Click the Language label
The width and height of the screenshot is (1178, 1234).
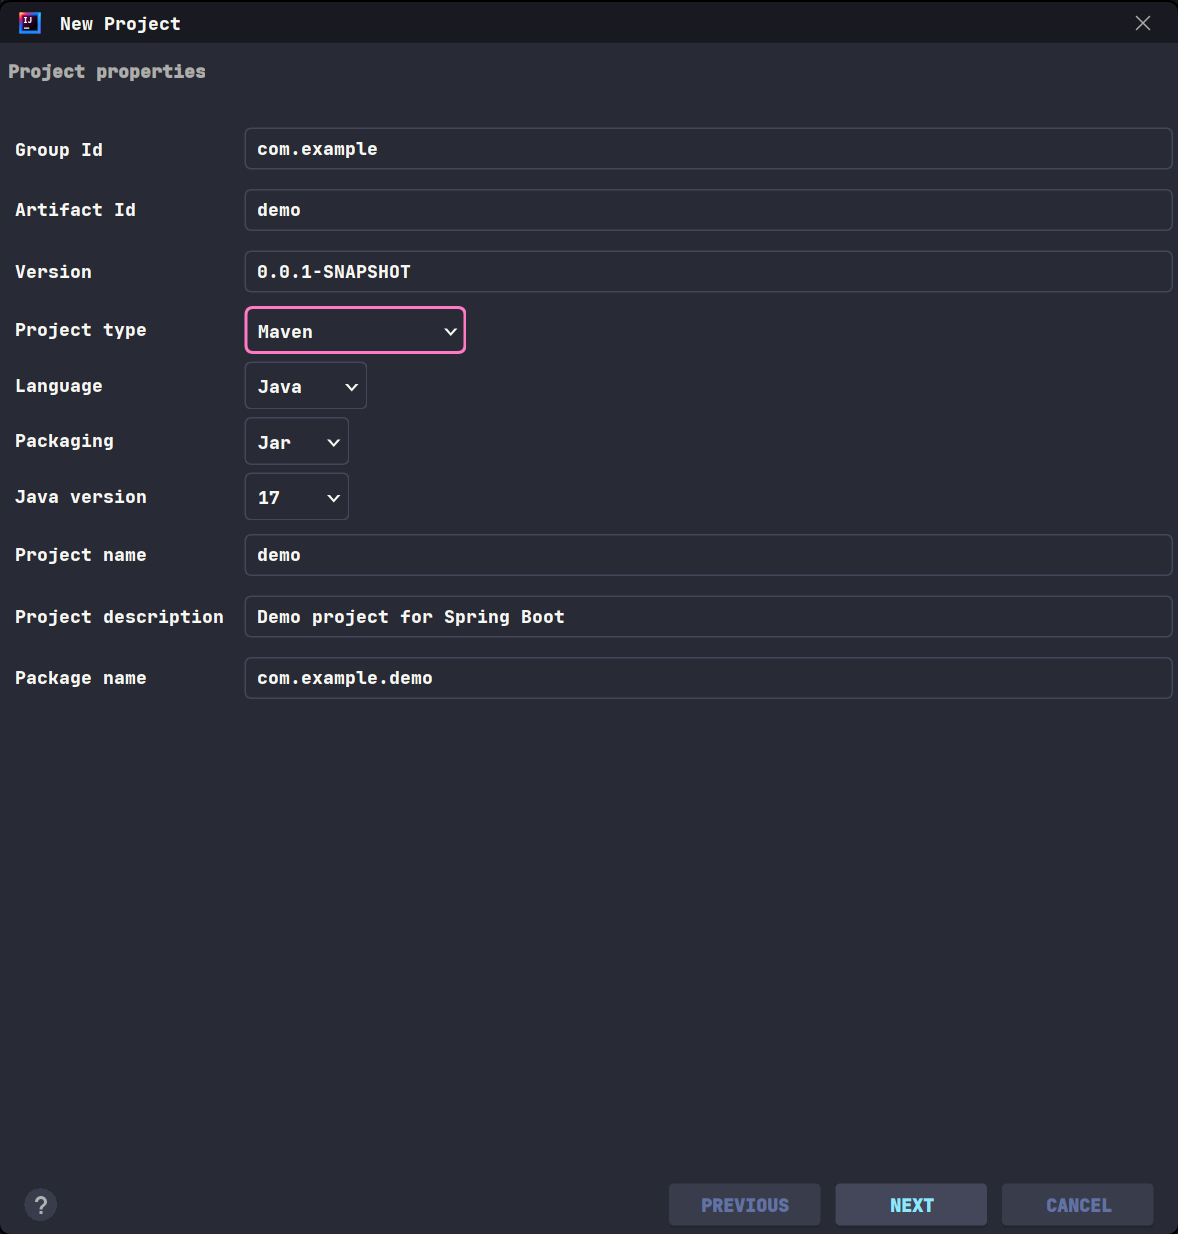coord(59,386)
